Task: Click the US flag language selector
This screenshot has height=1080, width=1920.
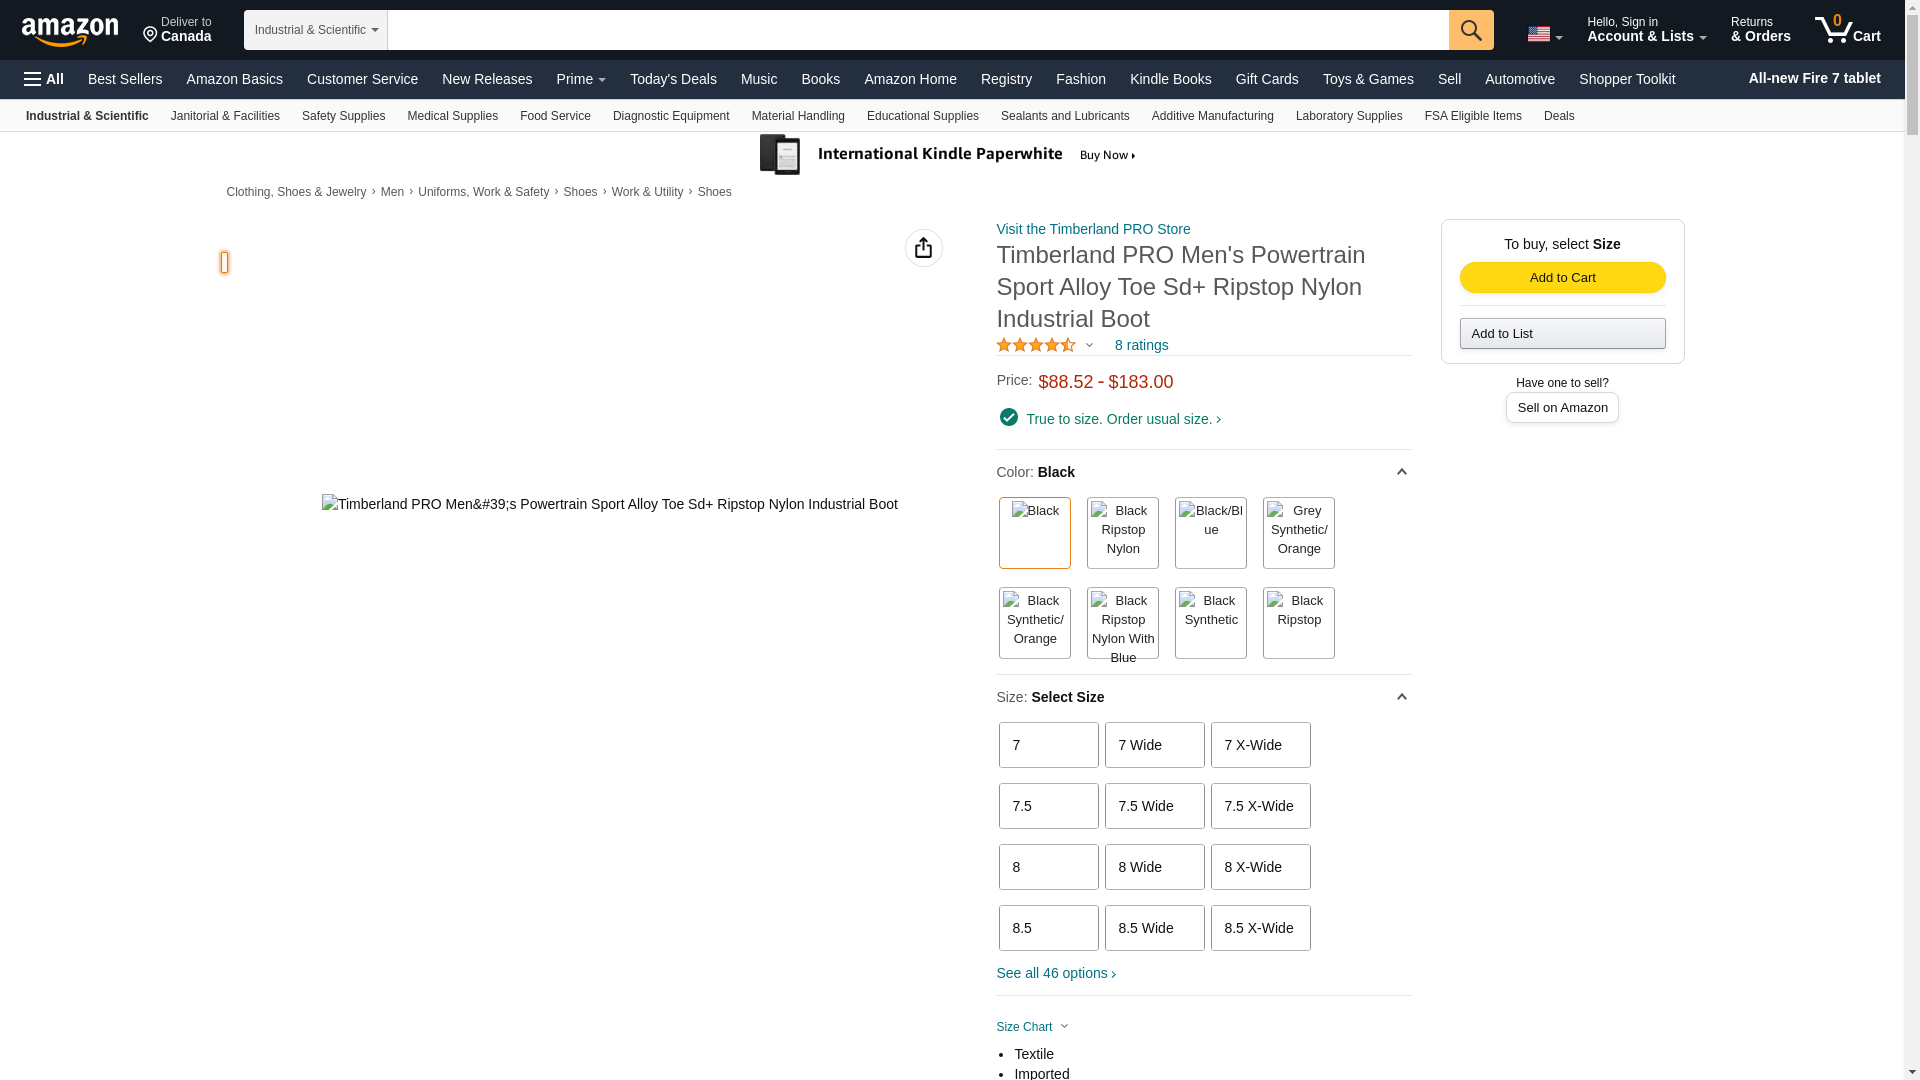Action: tap(1543, 35)
